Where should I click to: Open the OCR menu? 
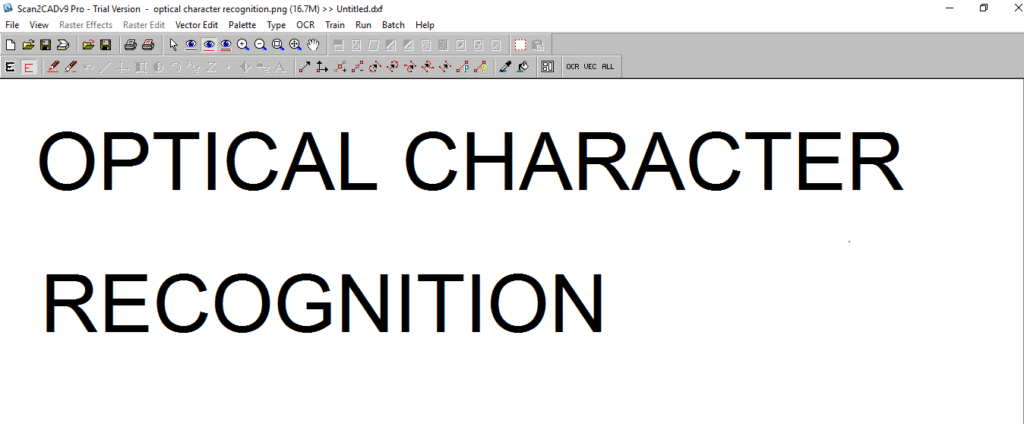tap(306, 25)
